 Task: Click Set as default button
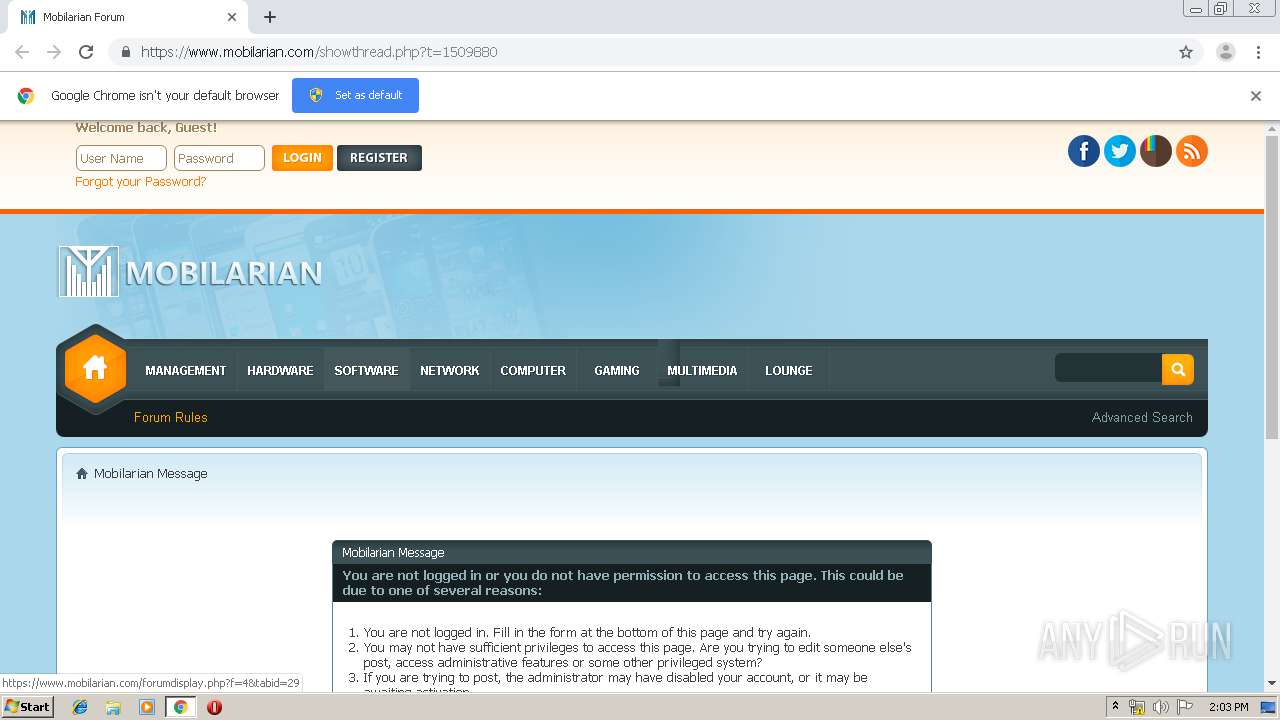tap(355, 96)
